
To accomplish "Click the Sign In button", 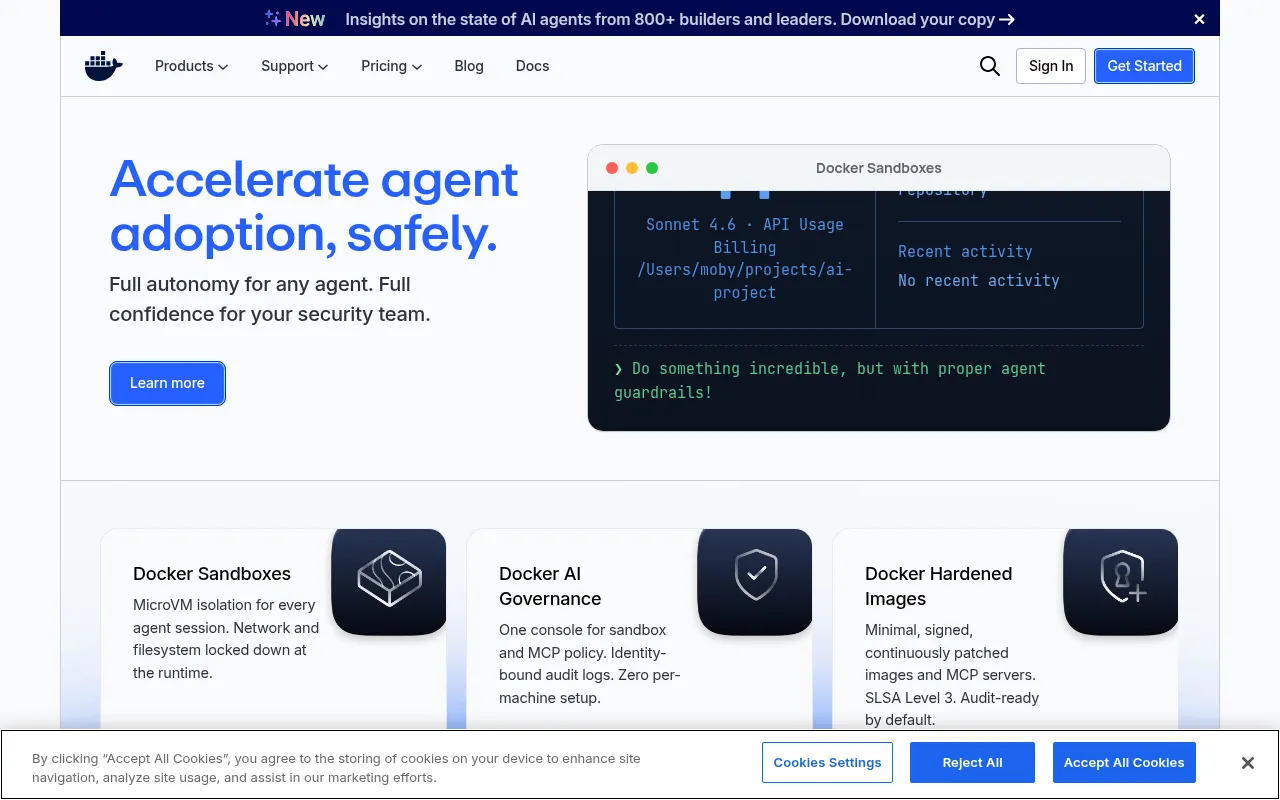I will point(1051,66).
